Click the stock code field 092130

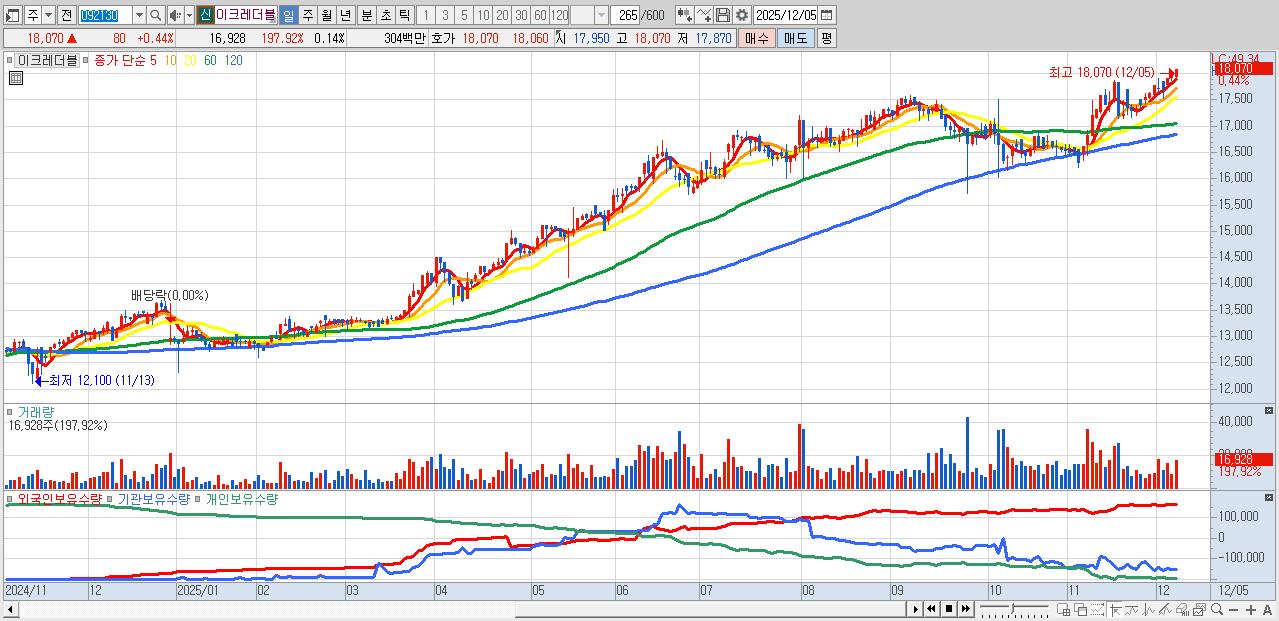tap(105, 15)
